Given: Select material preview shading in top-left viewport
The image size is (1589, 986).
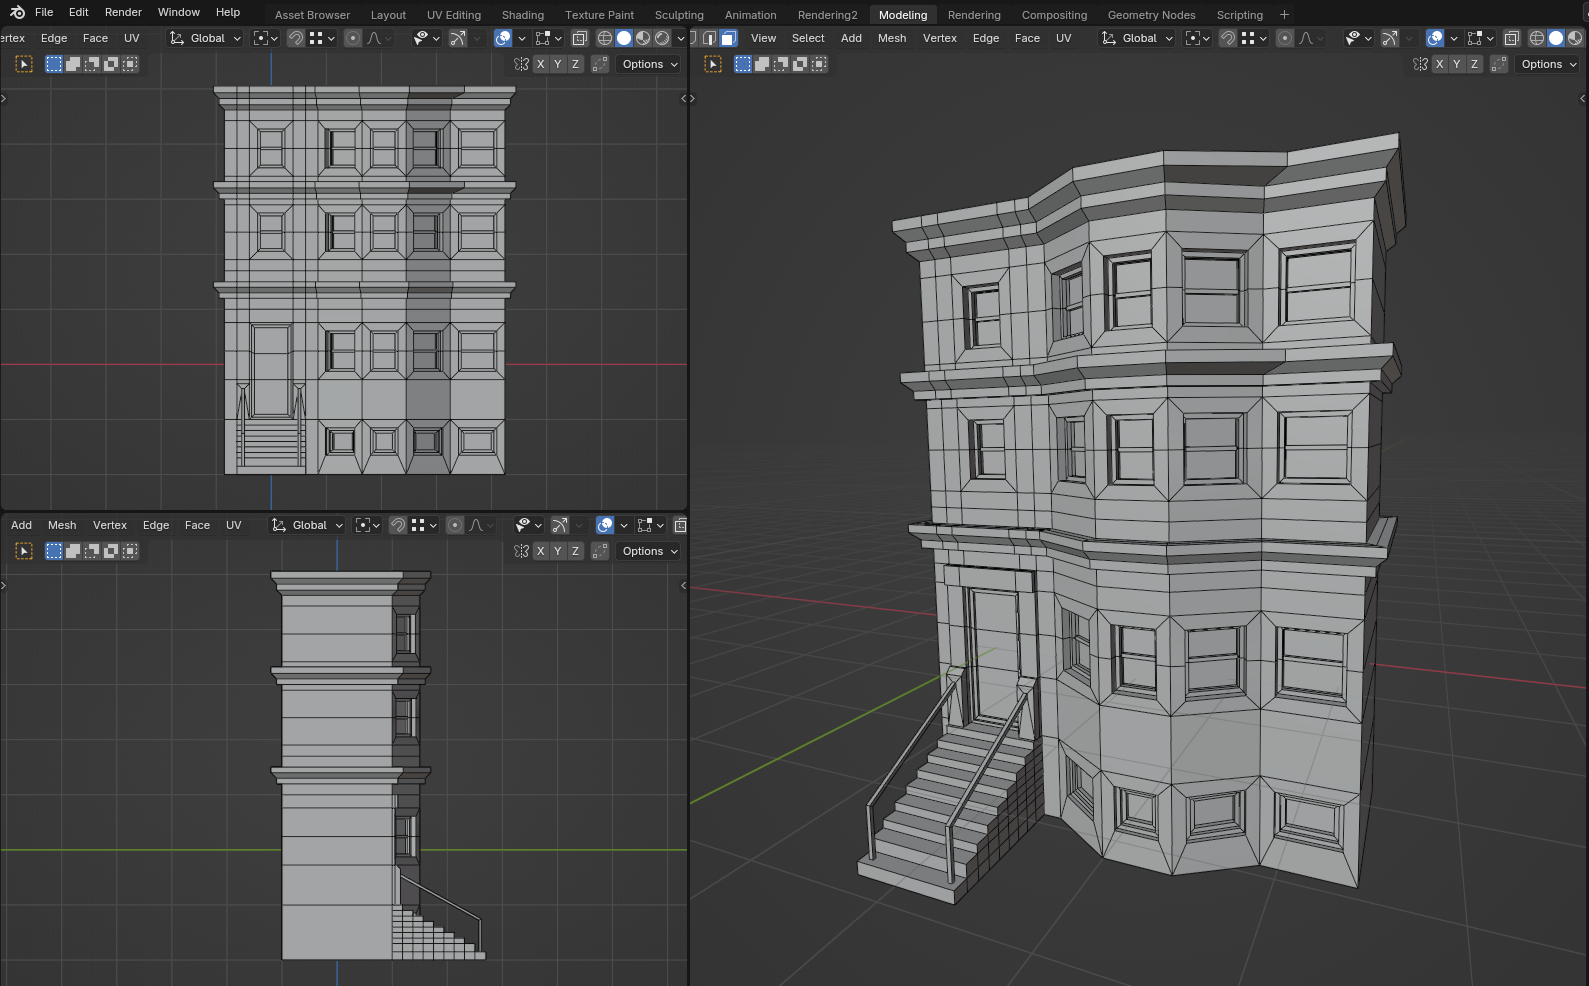Looking at the screenshot, I should (x=643, y=38).
